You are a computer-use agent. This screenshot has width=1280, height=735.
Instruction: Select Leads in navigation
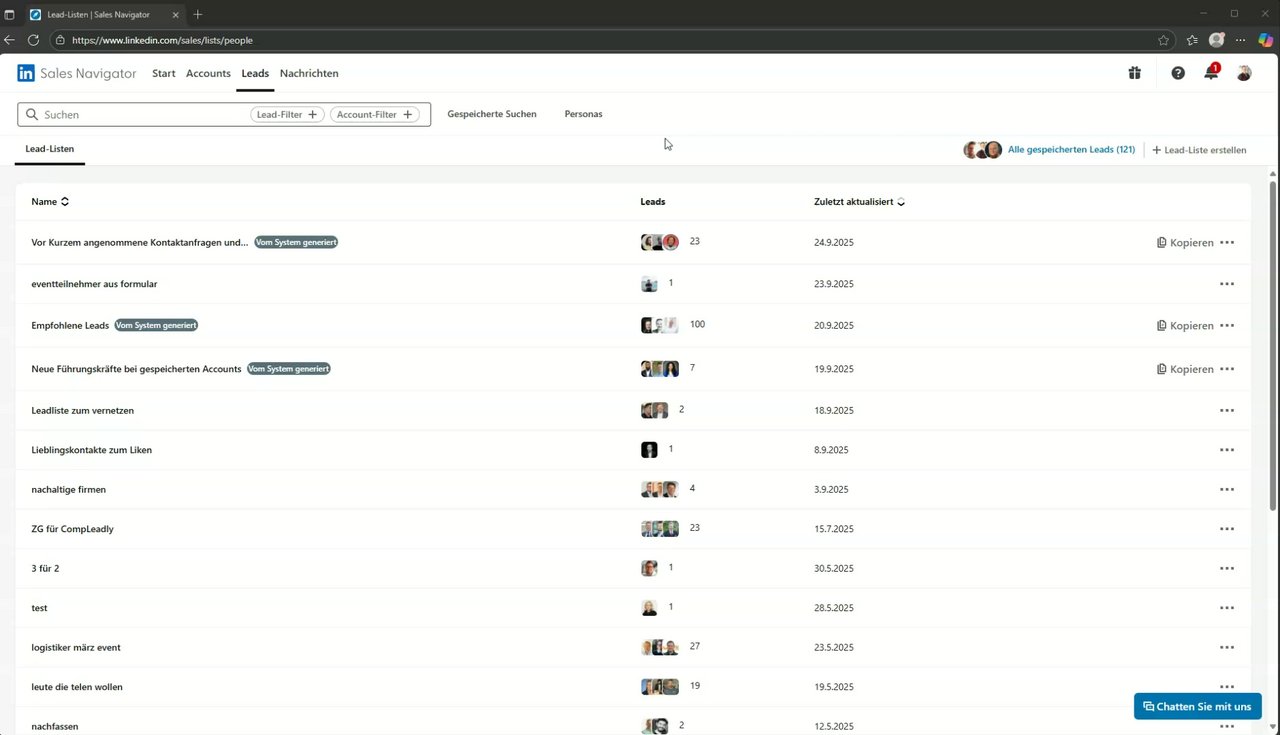pos(255,73)
